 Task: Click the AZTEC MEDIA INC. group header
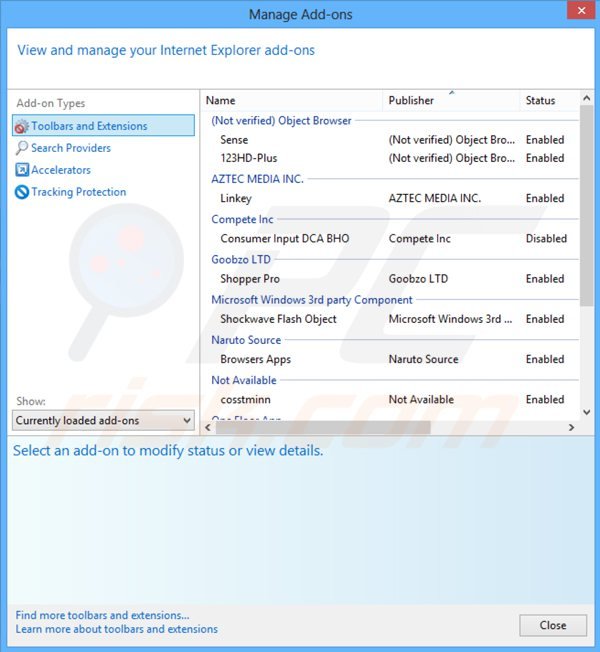coord(257,179)
